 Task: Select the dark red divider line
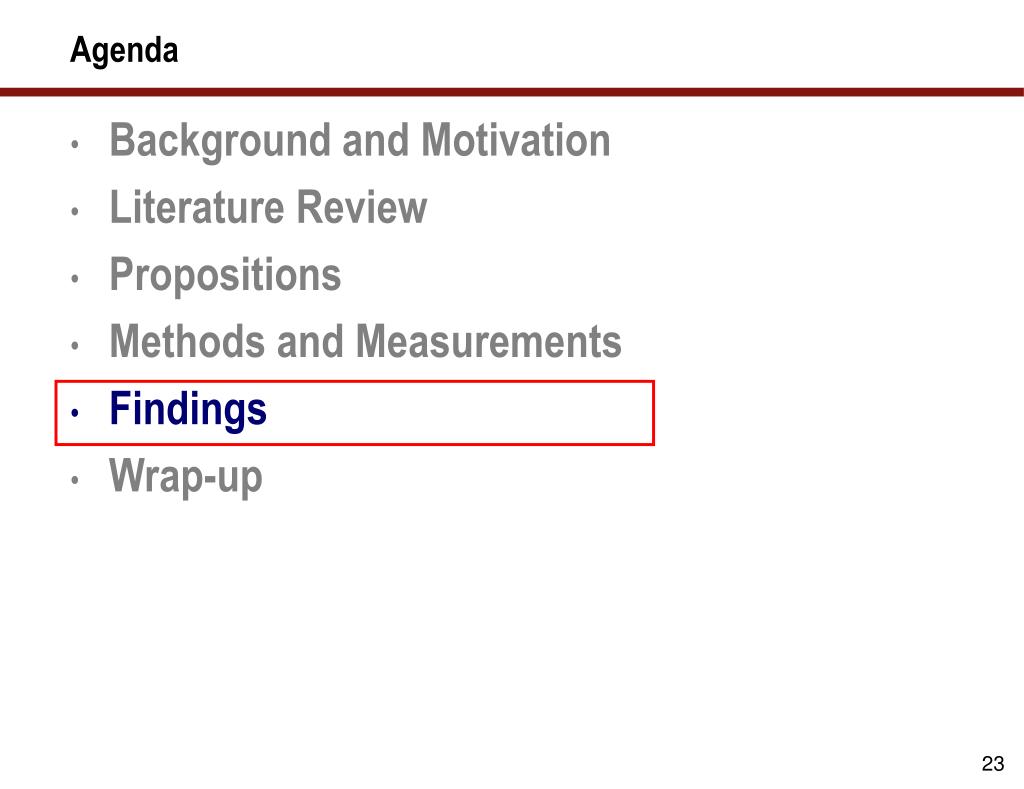pyautogui.click(x=512, y=92)
